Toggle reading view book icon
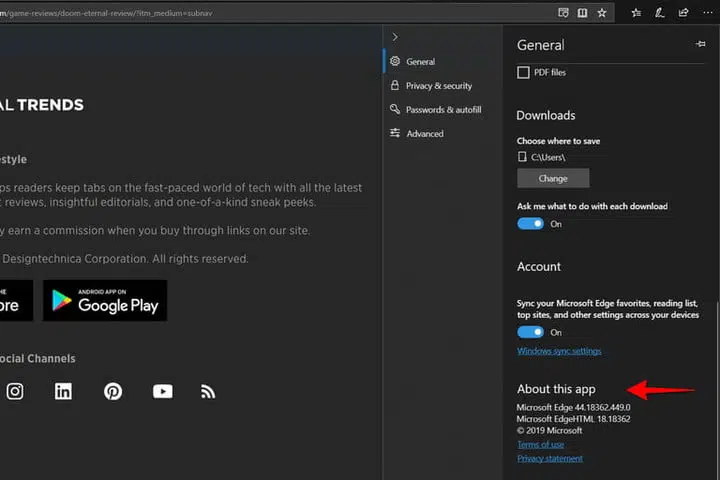This screenshot has height=480, width=720. (x=582, y=13)
